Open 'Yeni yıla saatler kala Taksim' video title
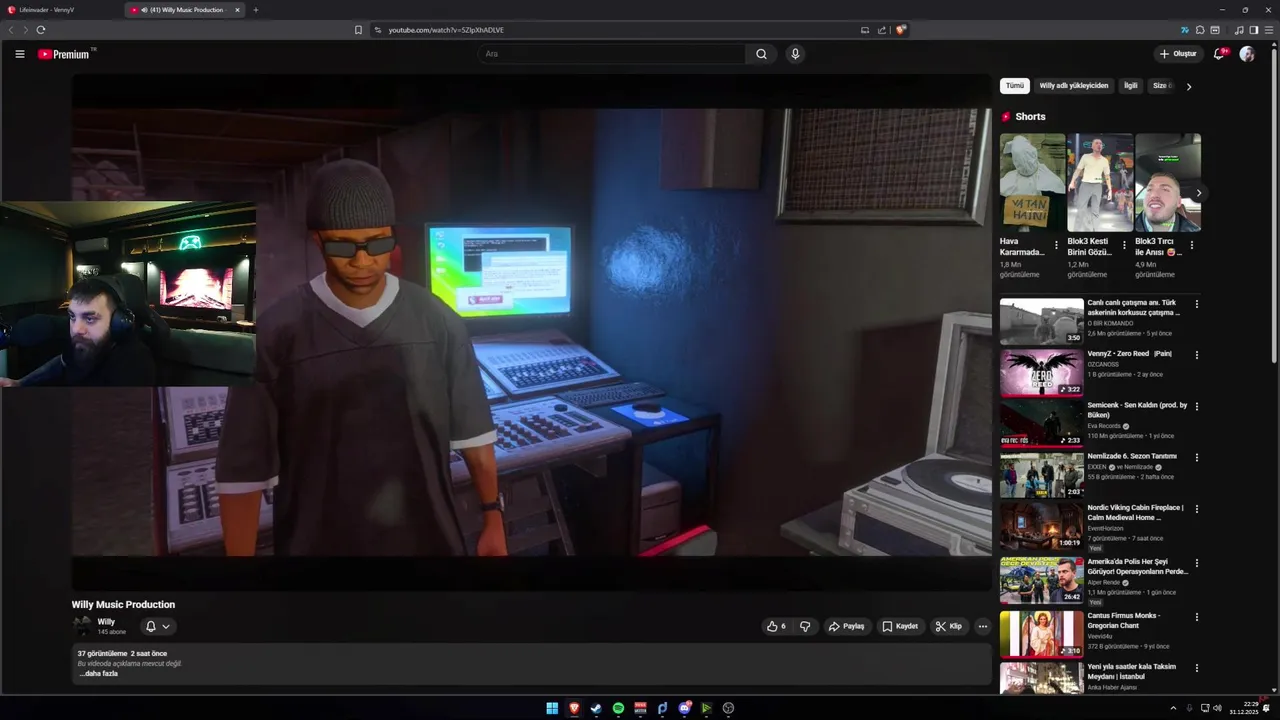 pyautogui.click(x=1132, y=671)
